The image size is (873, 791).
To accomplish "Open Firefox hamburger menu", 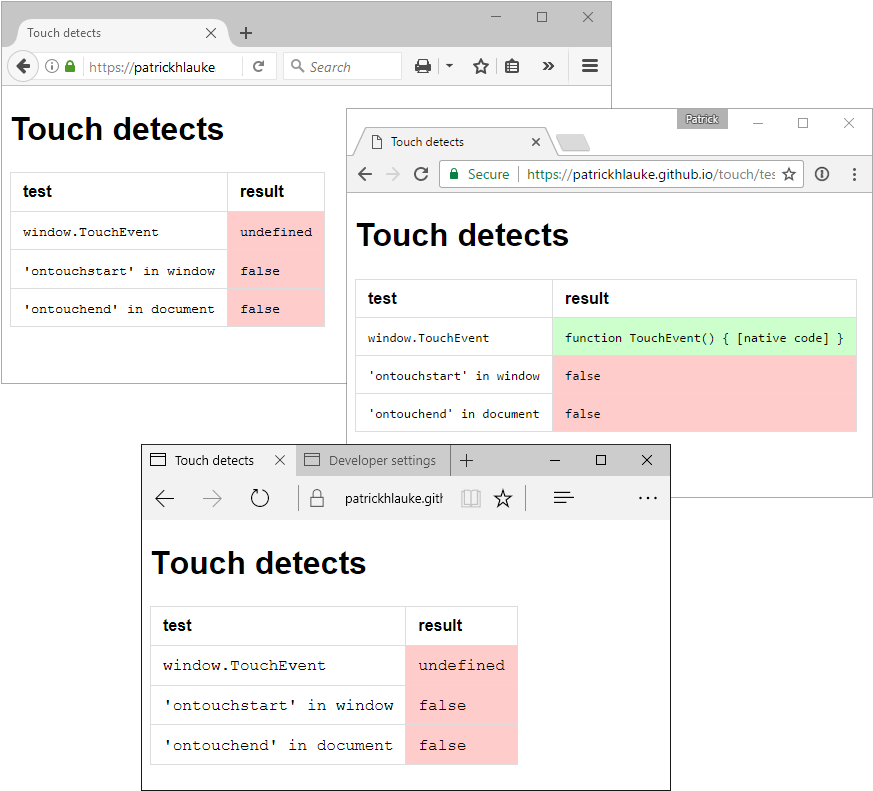I will coord(590,66).
